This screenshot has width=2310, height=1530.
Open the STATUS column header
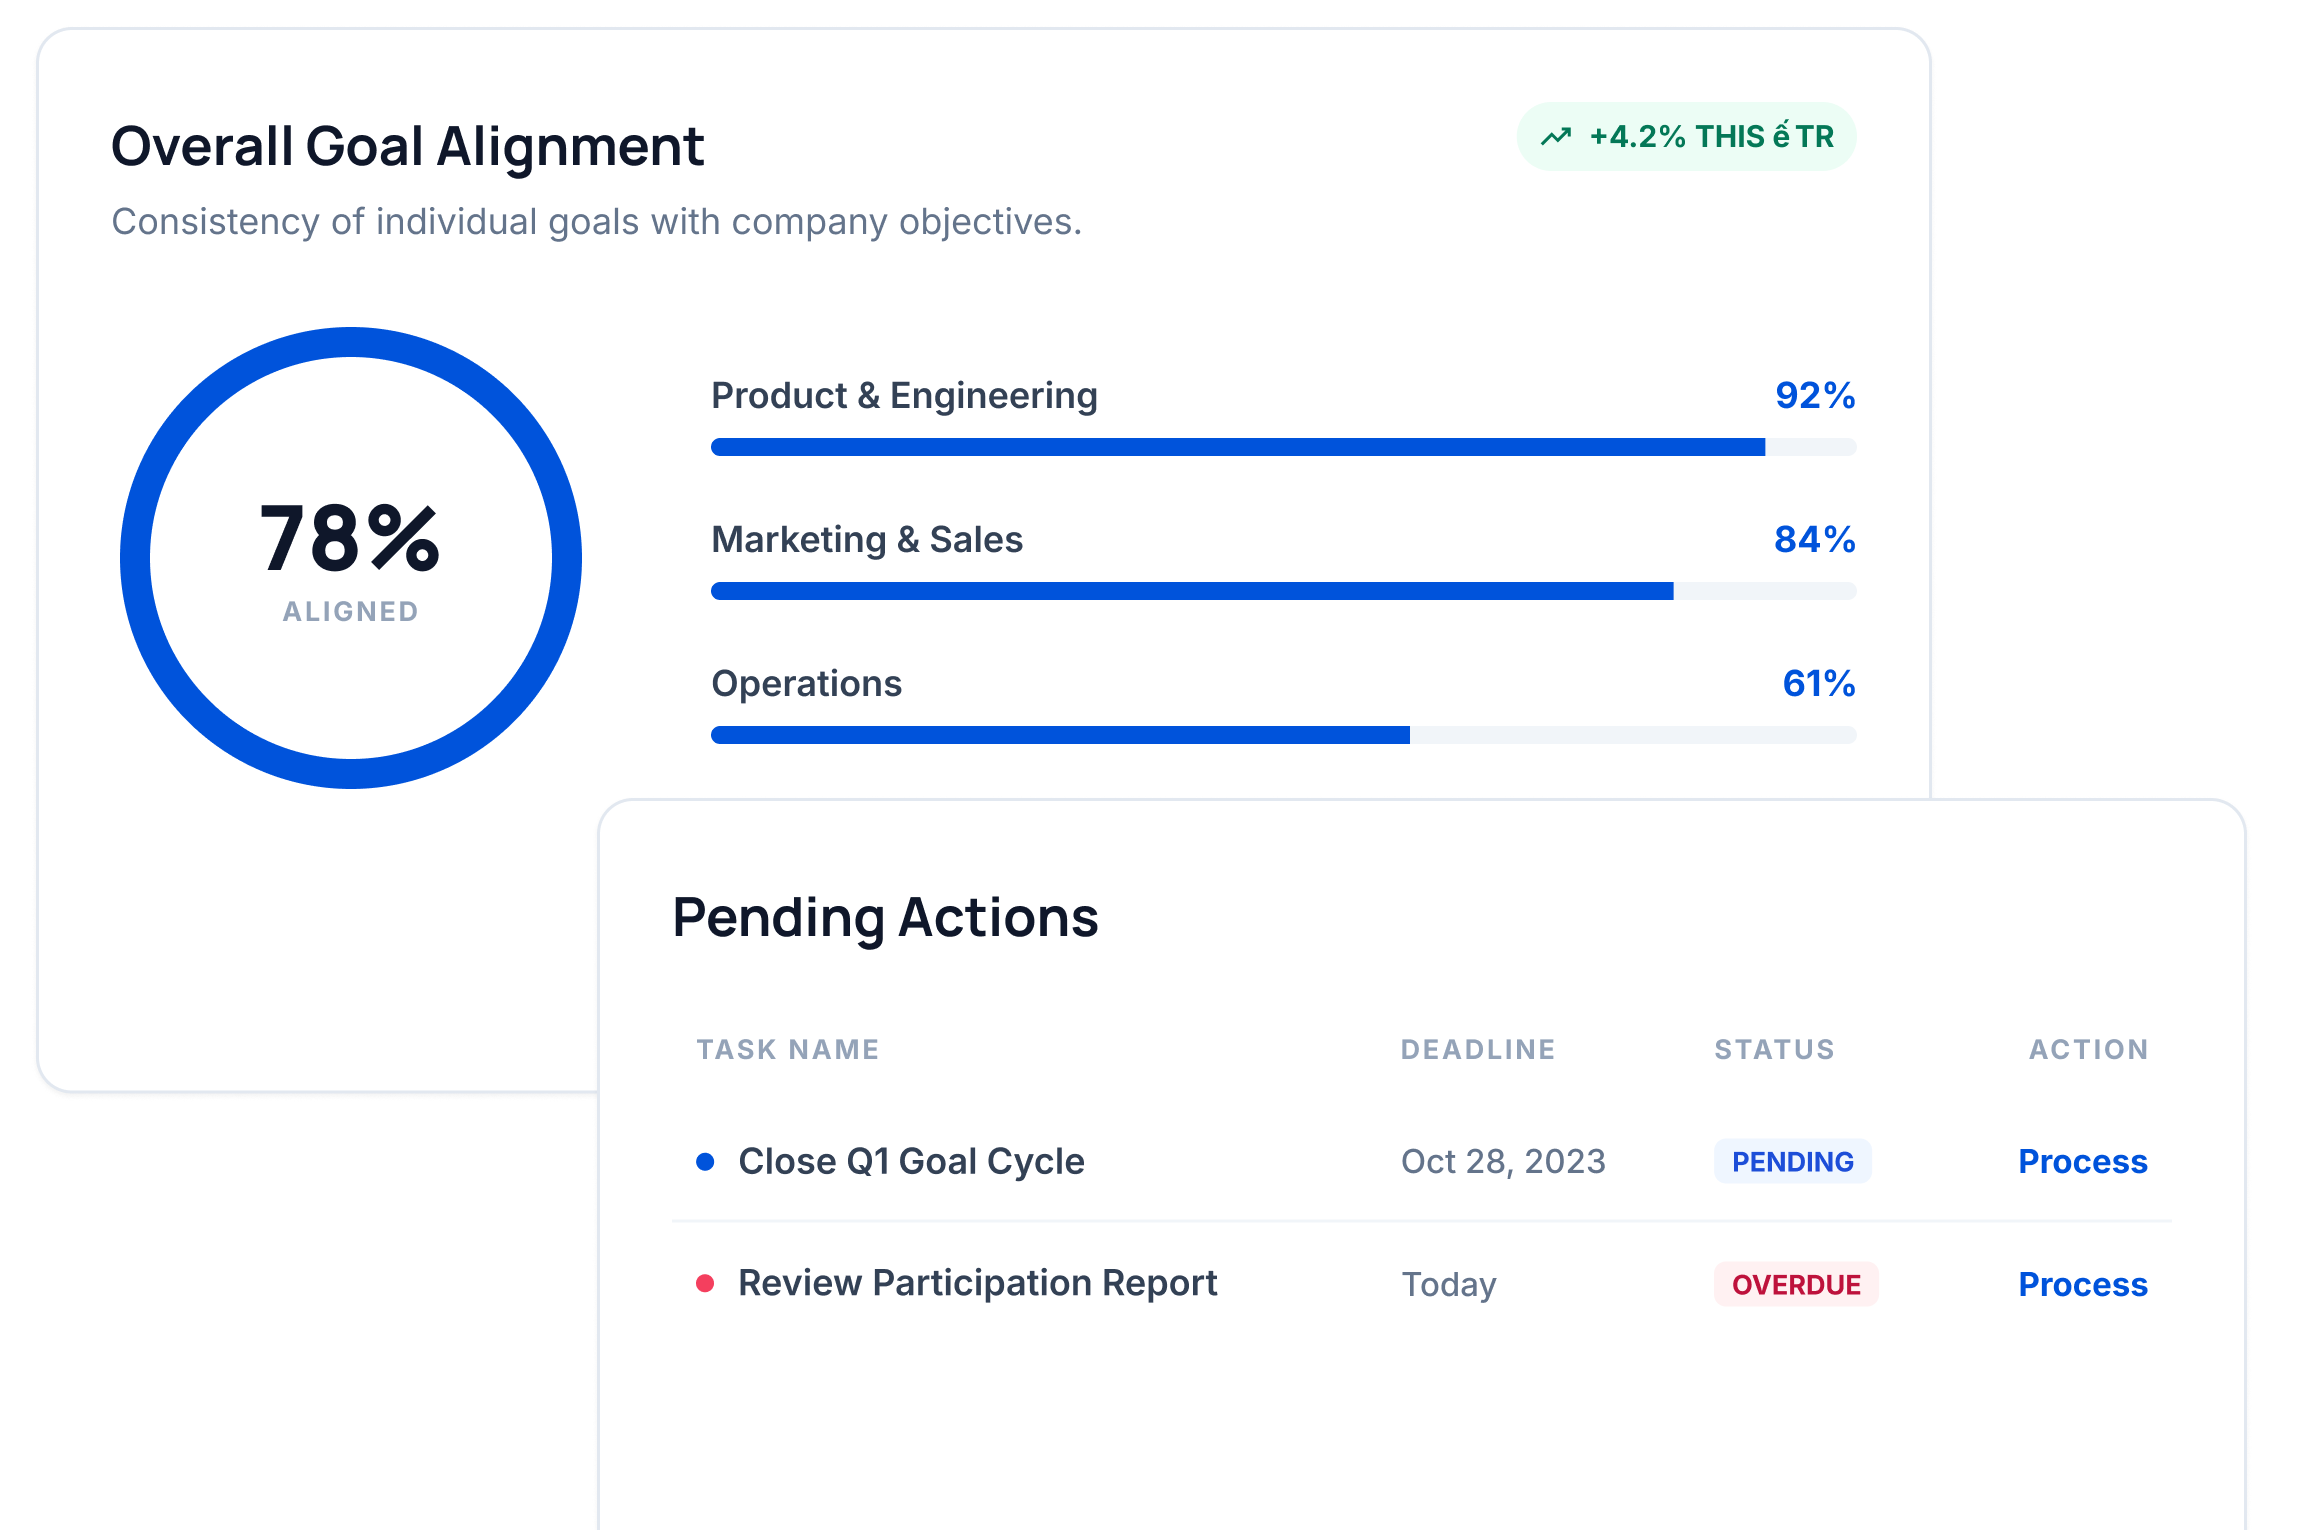click(1774, 1049)
